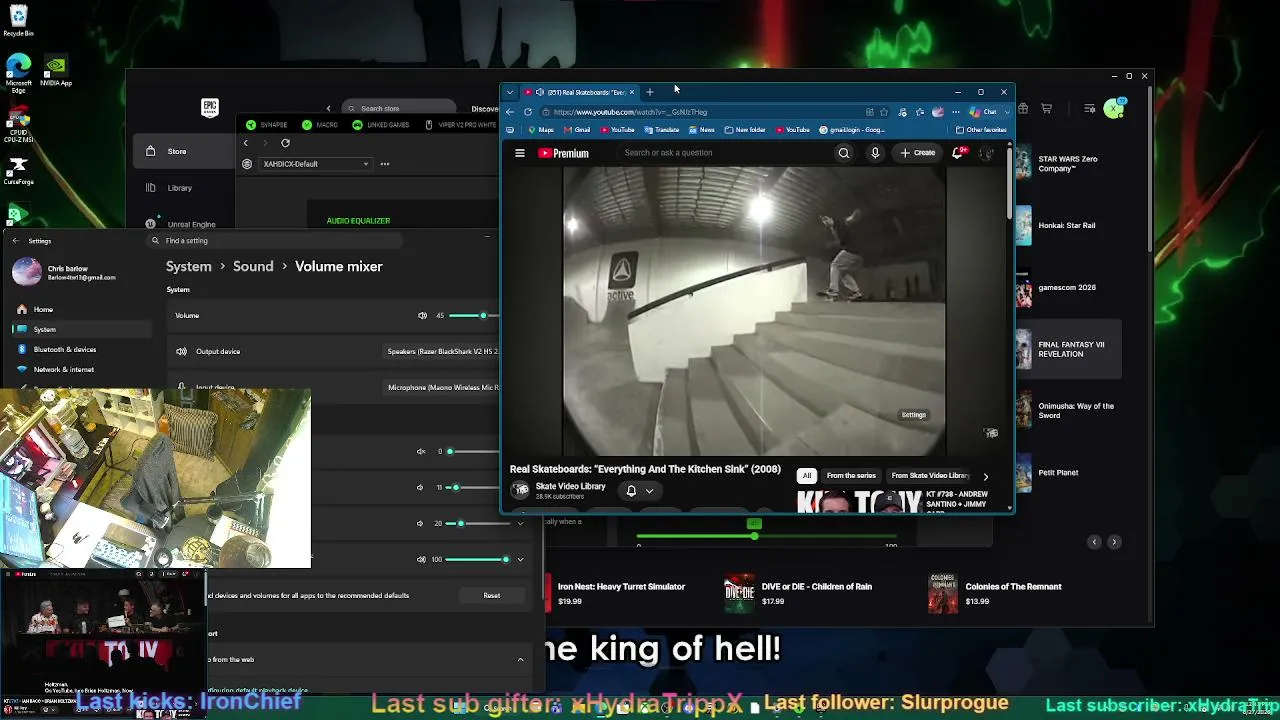Select System in Settings sidebar

click(82, 330)
